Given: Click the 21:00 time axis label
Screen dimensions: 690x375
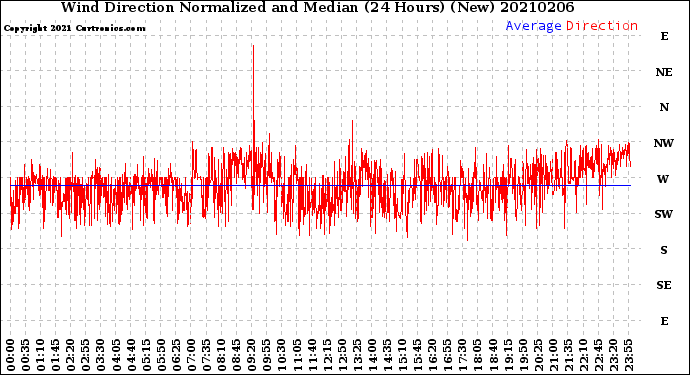Looking at the screenshot, I should [x=553, y=355].
